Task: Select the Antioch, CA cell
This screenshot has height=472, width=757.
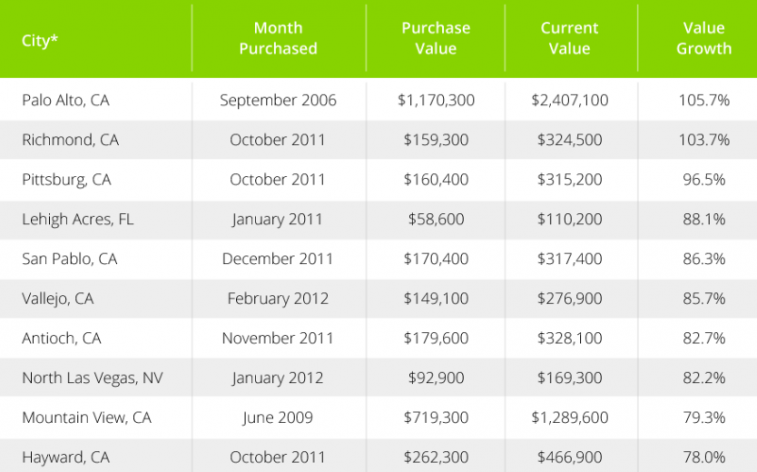Action: click(x=62, y=339)
